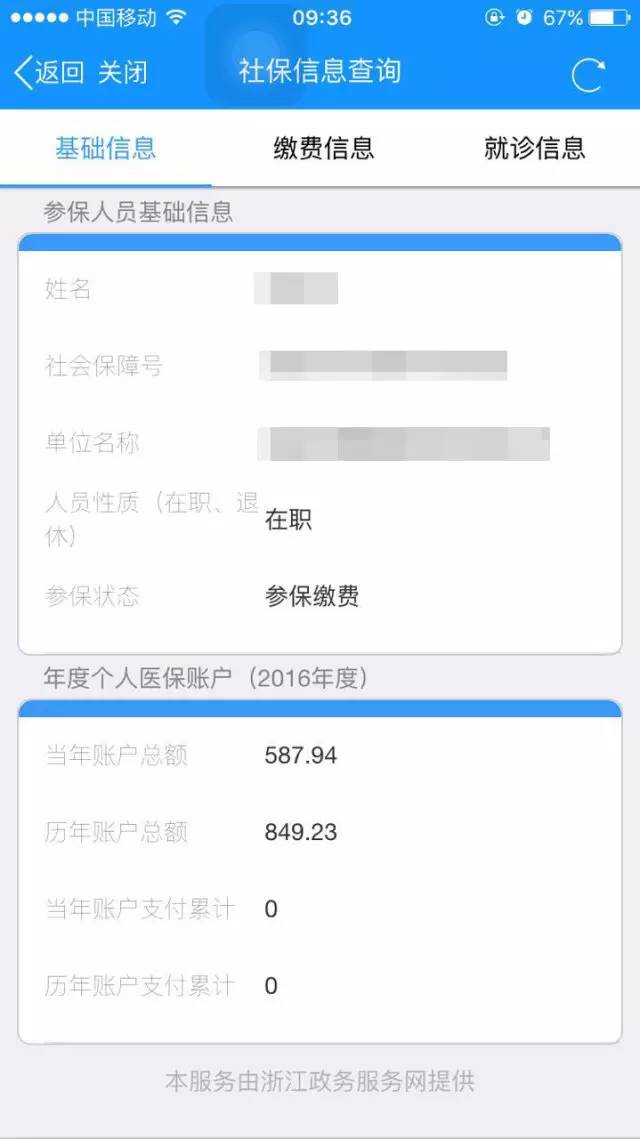Tap the rotation lock status icon
Image resolution: width=640 pixels, height=1139 pixels.
coord(494,18)
